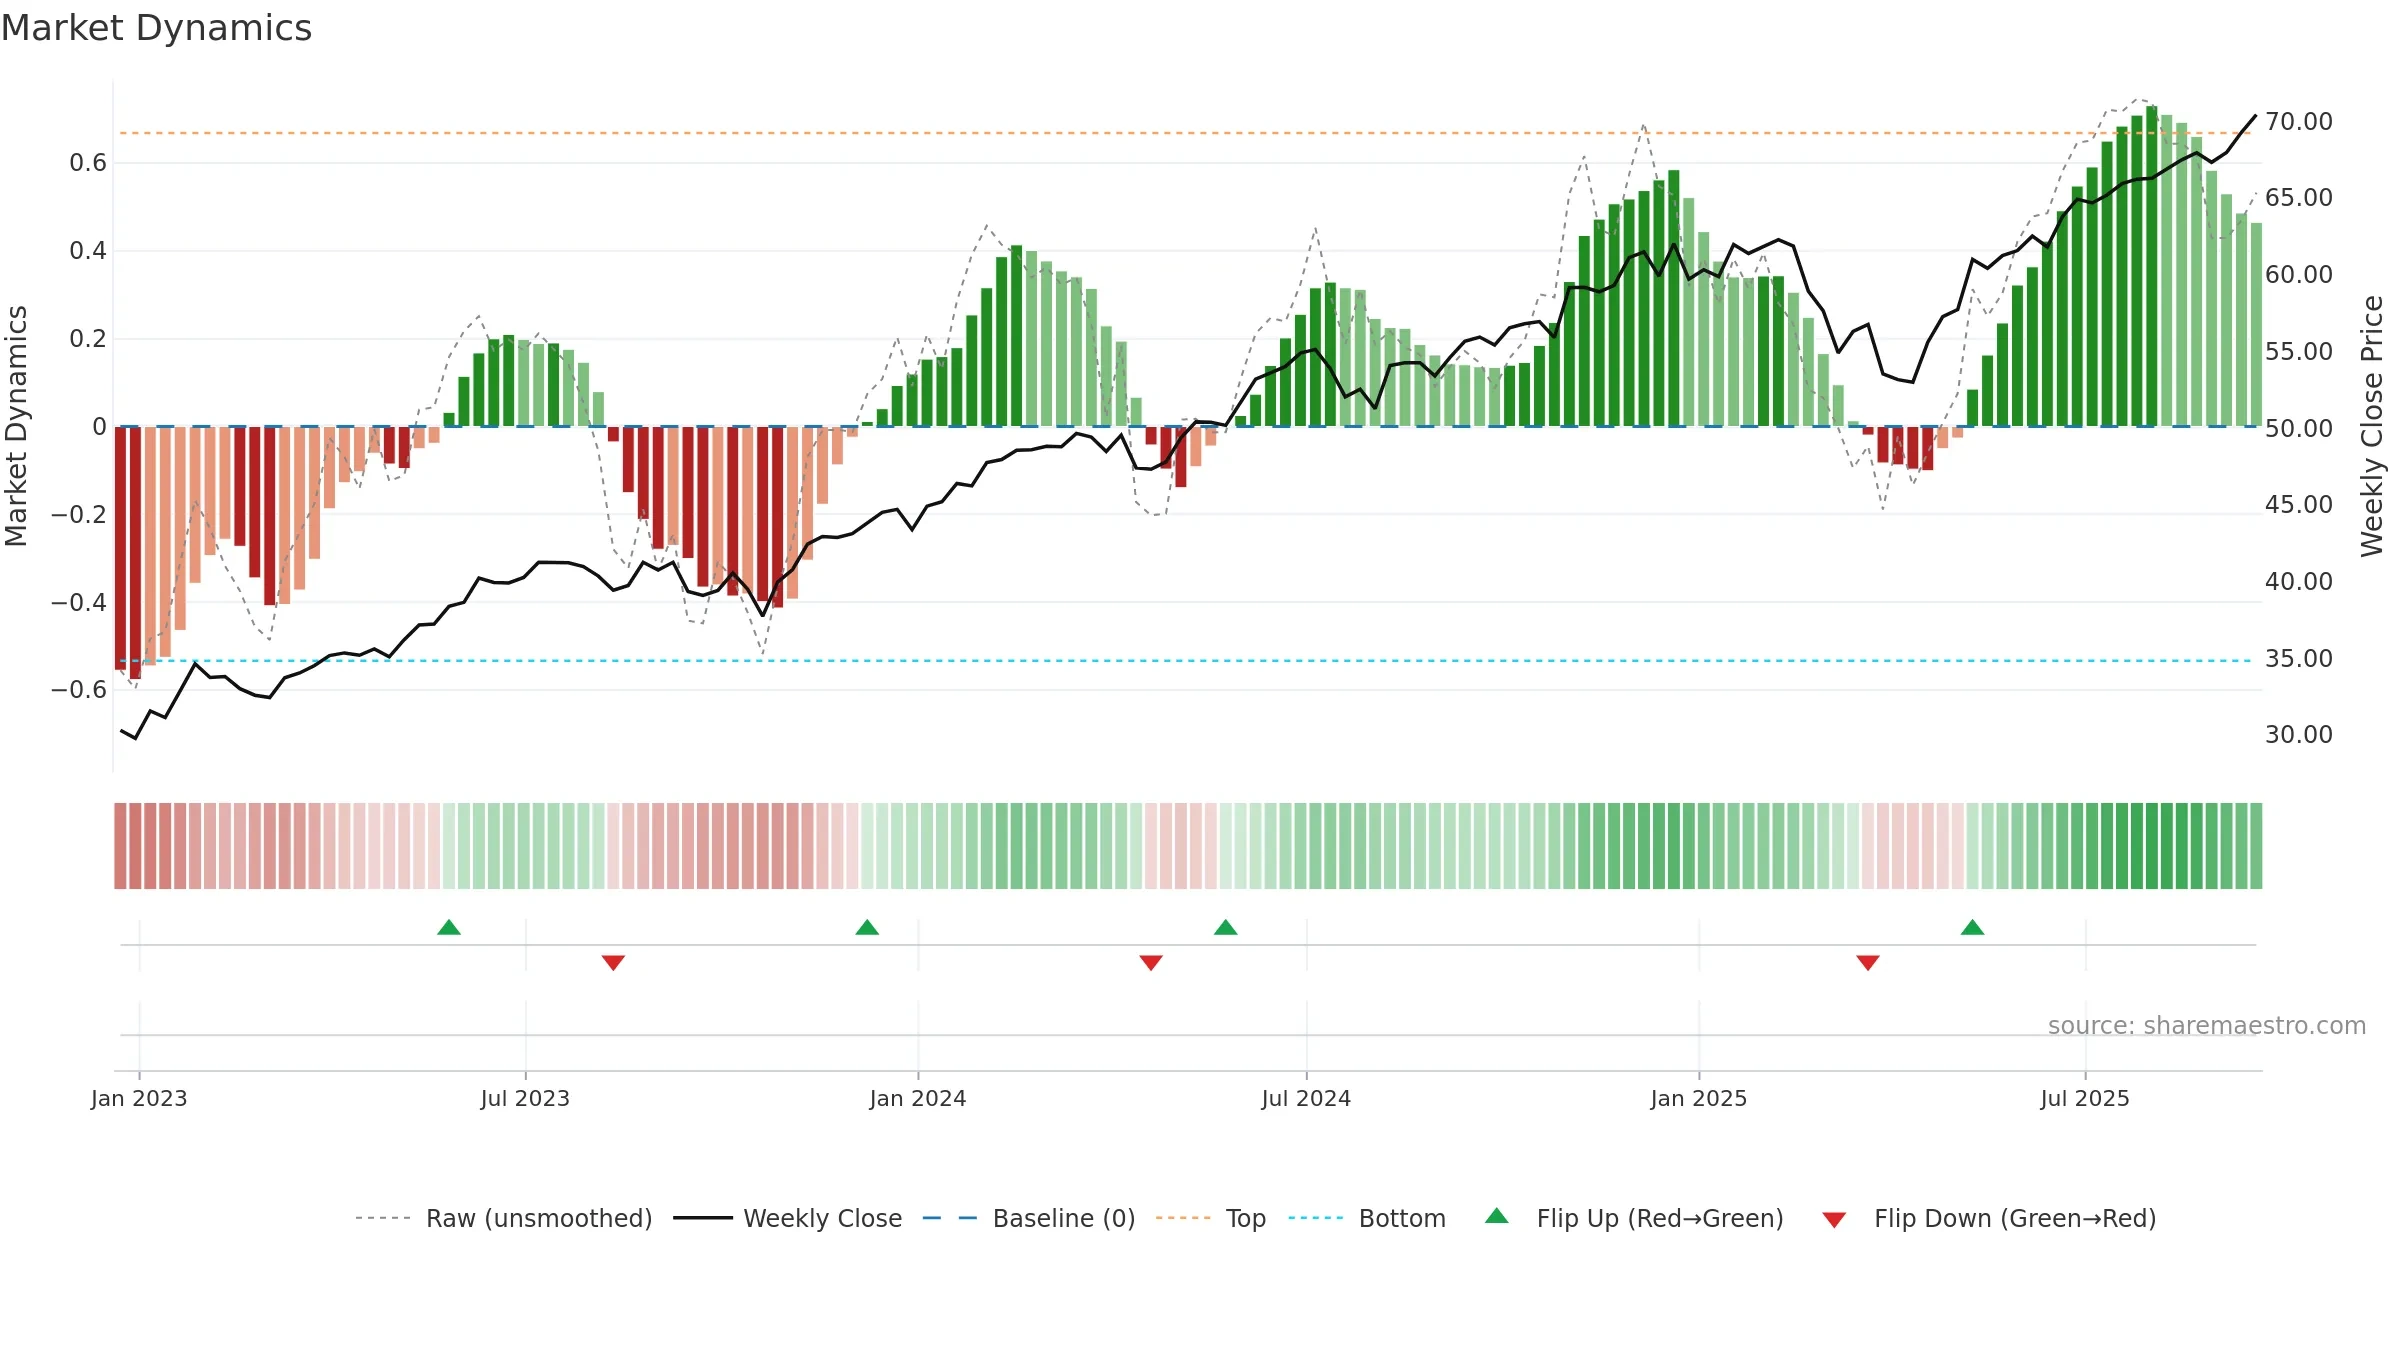Click the 30.00 price axis label
Viewport: 2400px width, 1350px height.
click(x=2298, y=734)
